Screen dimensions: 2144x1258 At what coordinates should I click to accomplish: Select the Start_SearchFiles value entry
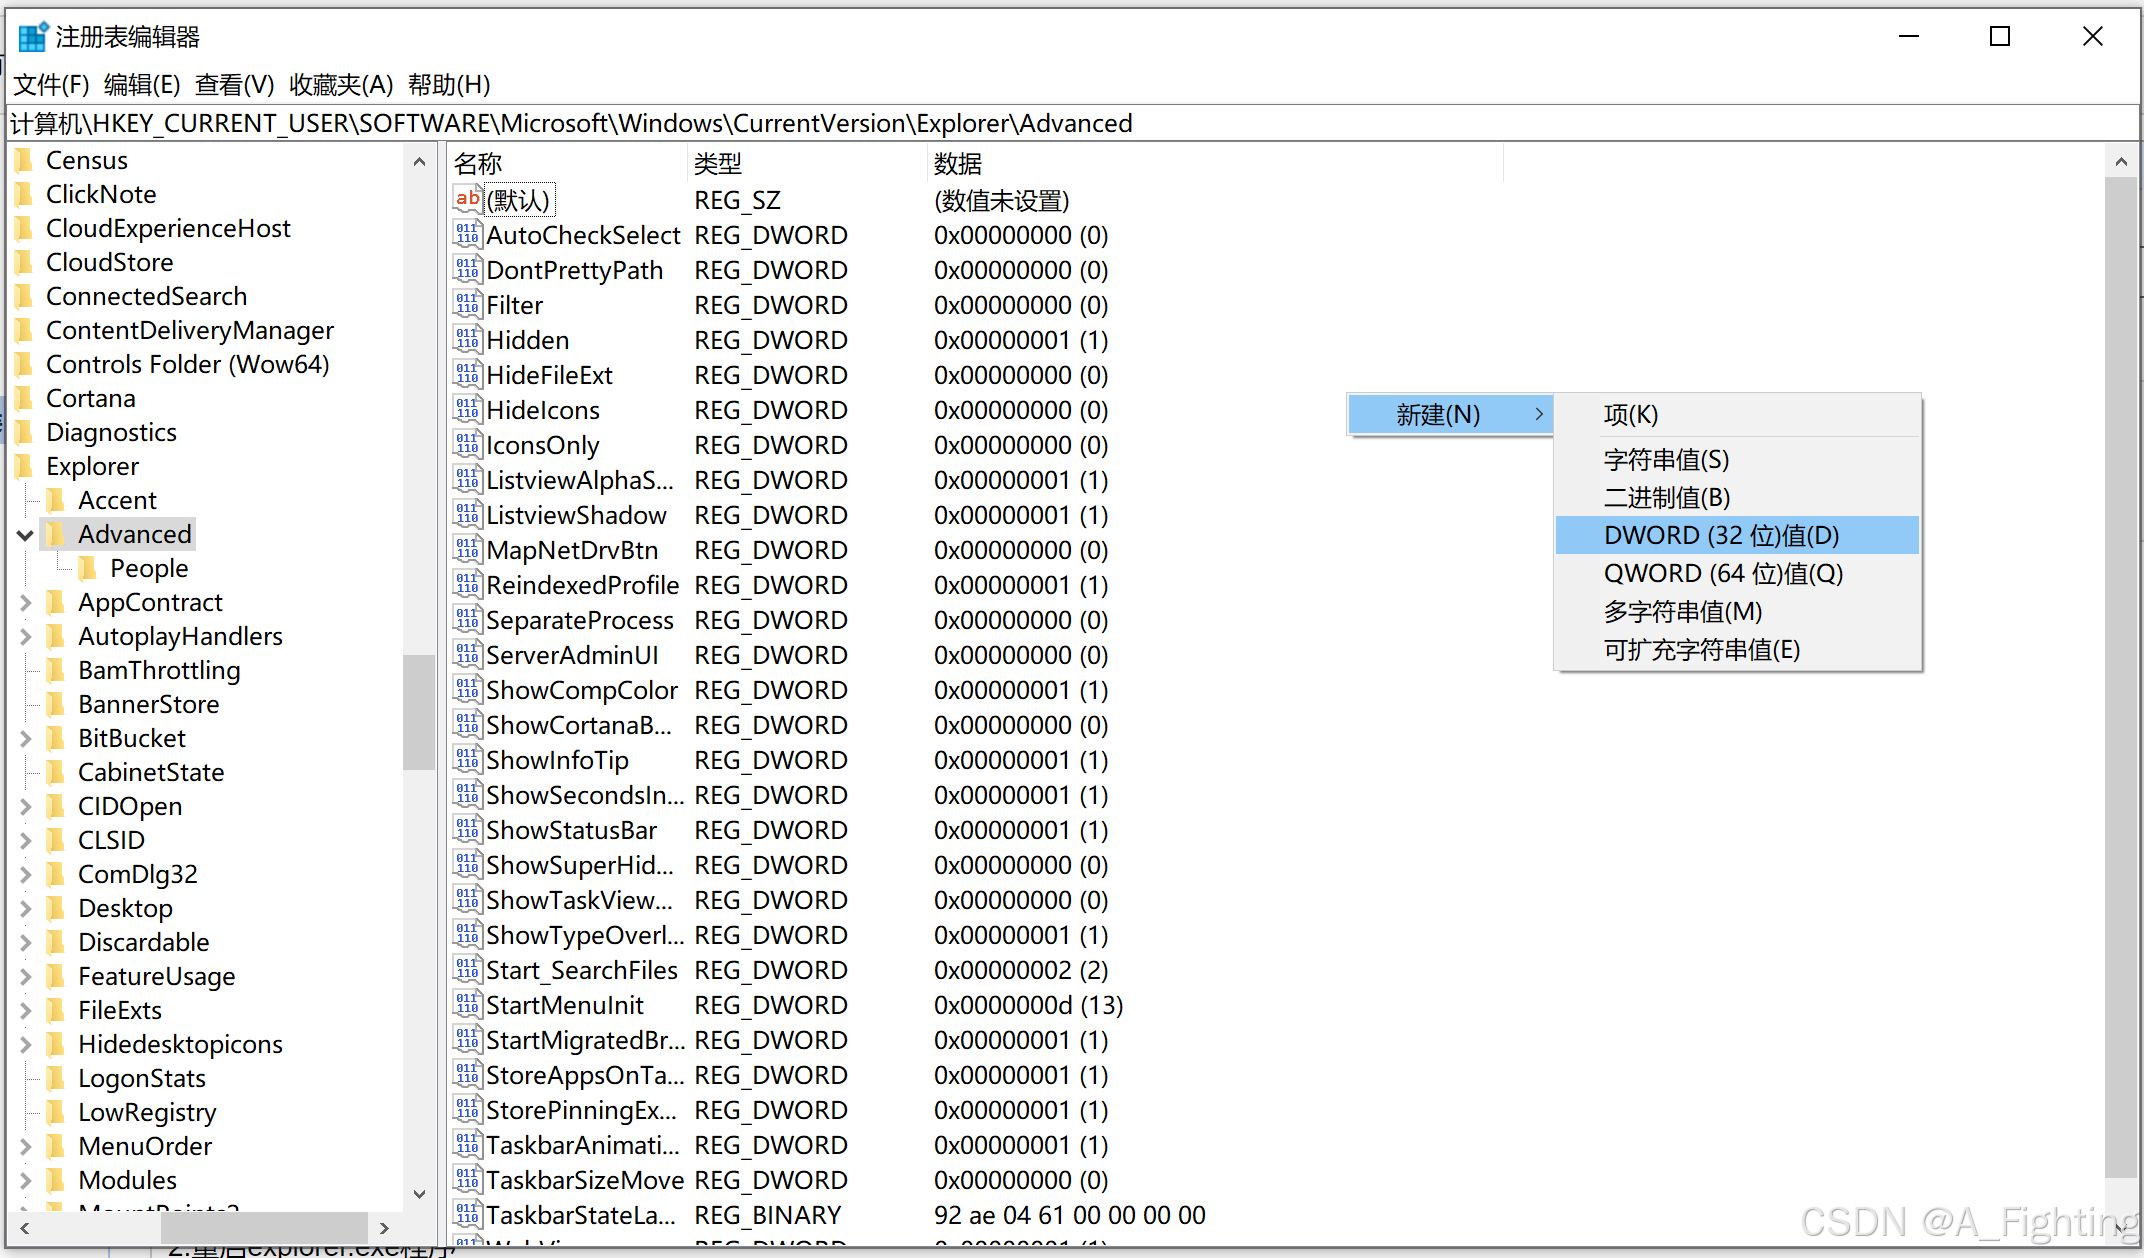click(582, 971)
